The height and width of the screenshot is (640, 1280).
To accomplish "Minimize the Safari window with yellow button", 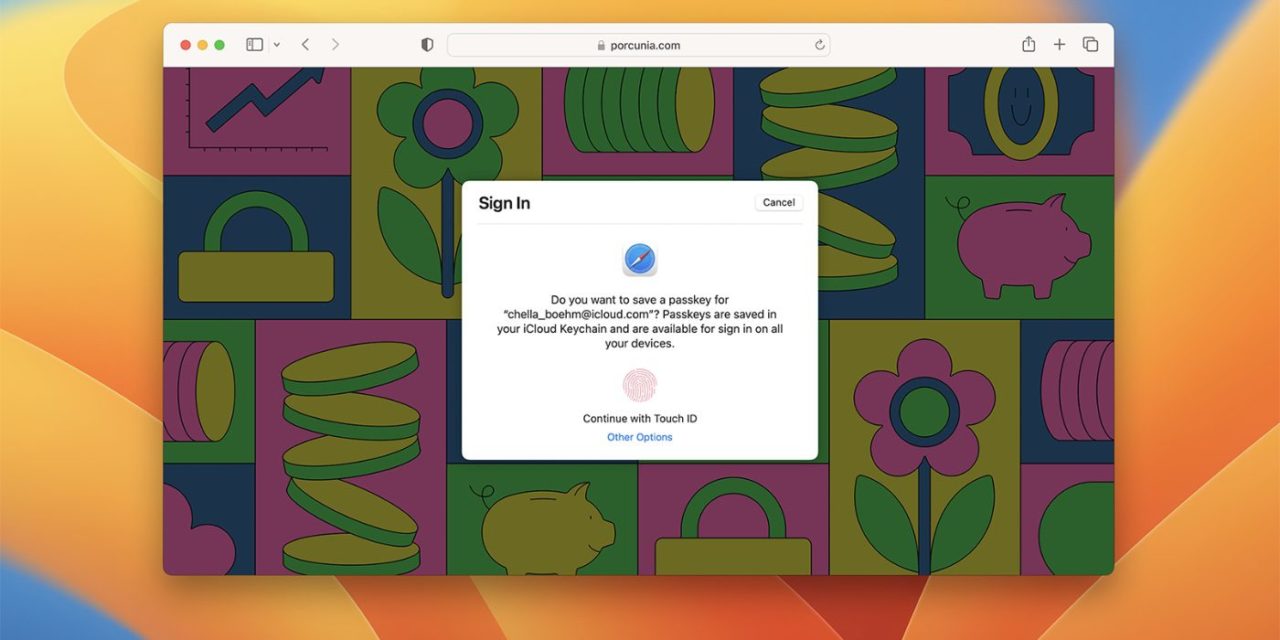I will coord(202,45).
